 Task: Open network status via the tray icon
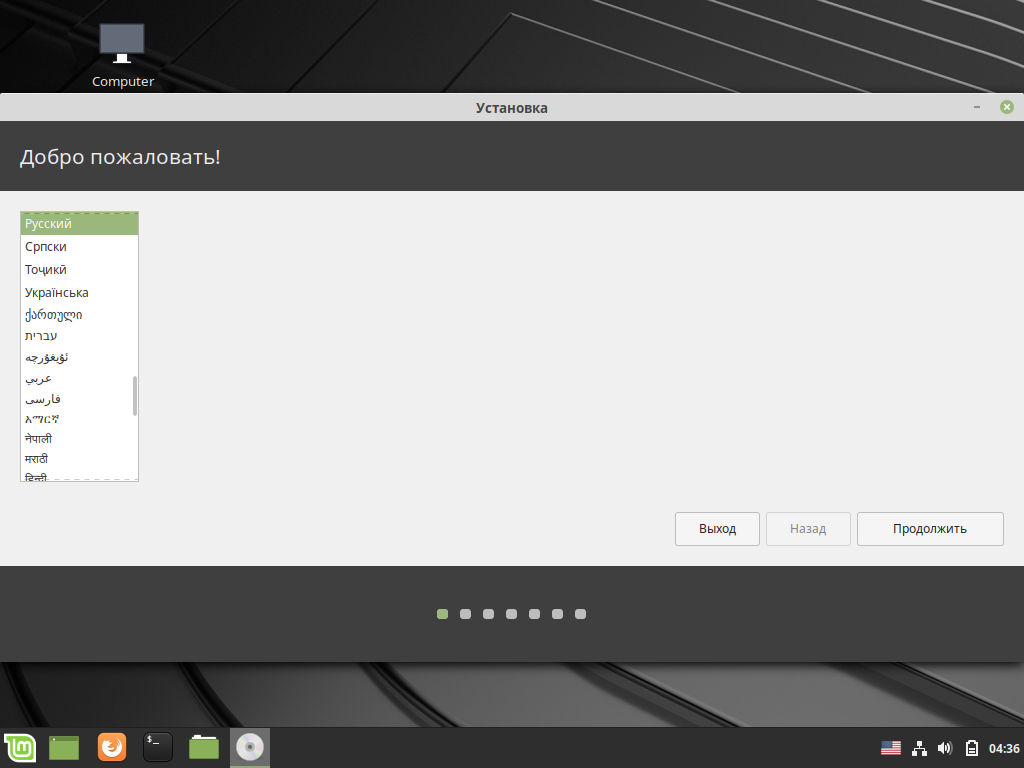pyautogui.click(x=918, y=747)
